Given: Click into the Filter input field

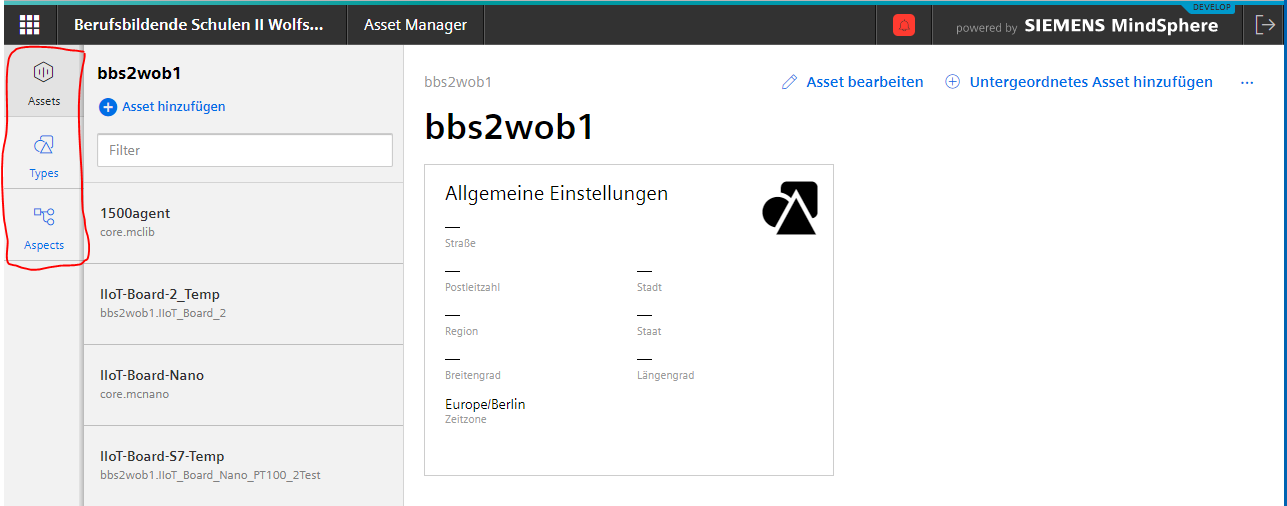Looking at the screenshot, I should pyautogui.click(x=244, y=150).
